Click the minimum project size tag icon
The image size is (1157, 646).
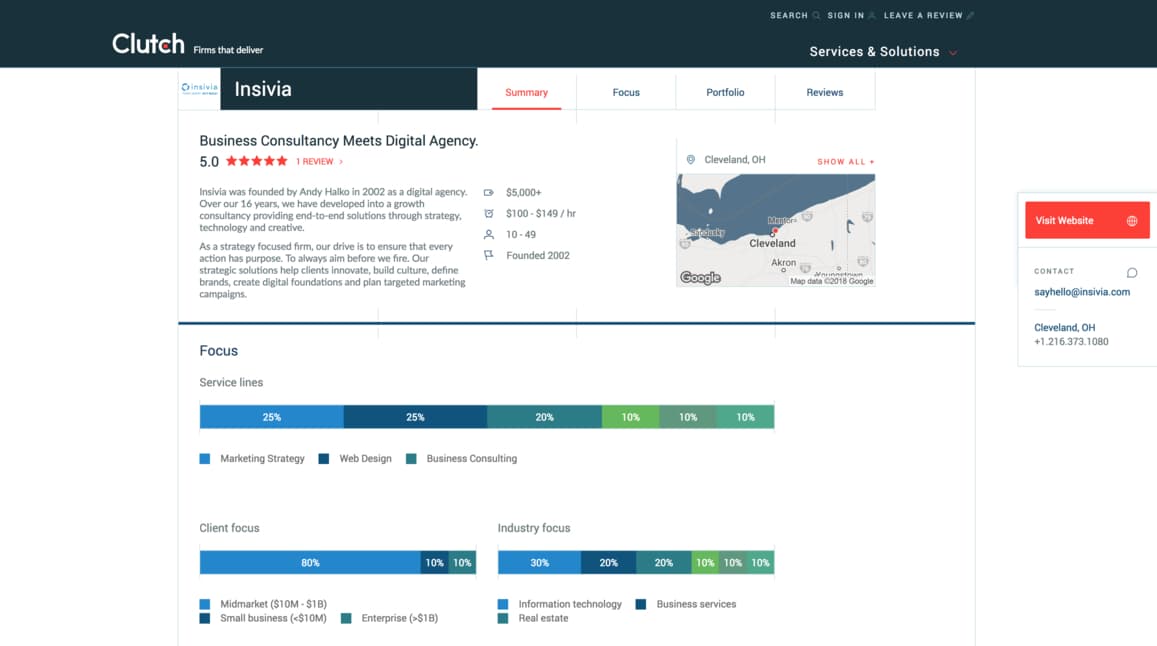tap(488, 193)
